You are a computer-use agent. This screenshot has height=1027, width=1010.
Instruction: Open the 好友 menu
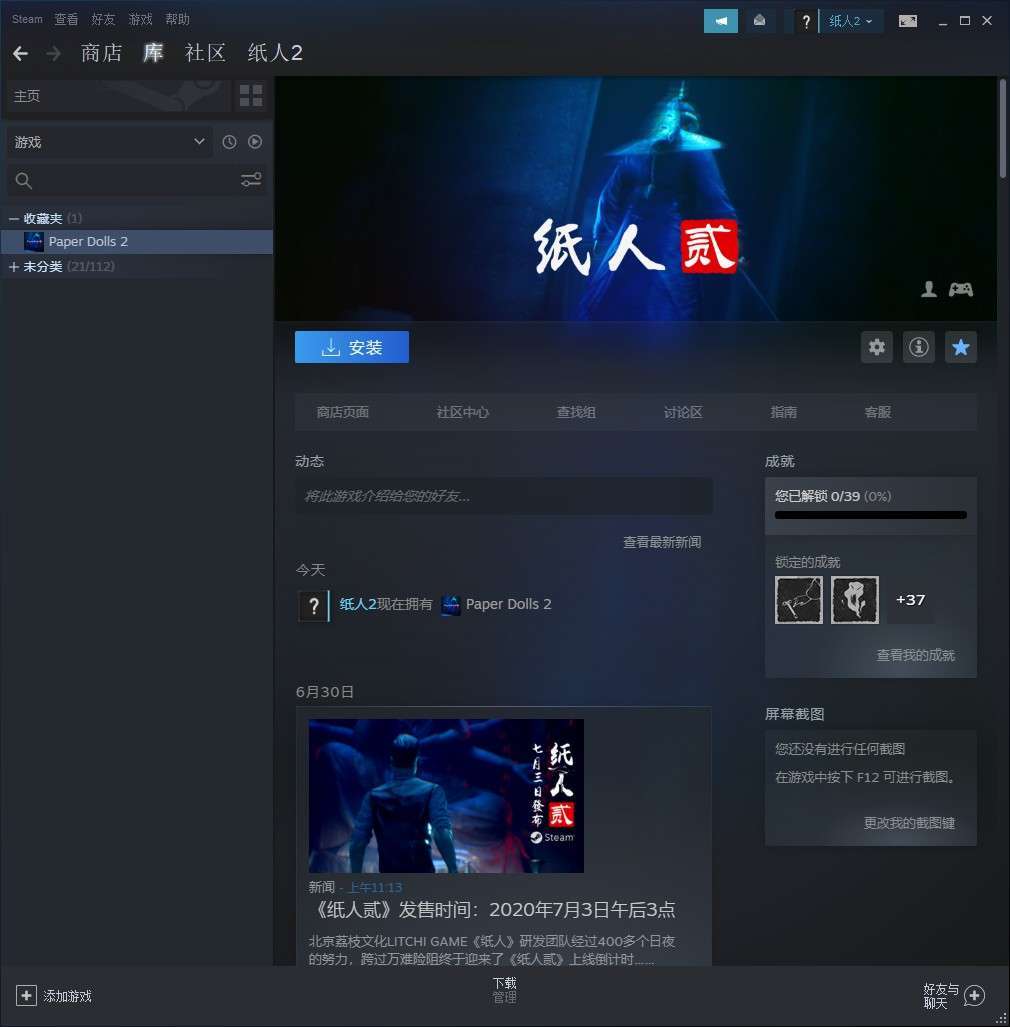pyautogui.click(x=103, y=19)
